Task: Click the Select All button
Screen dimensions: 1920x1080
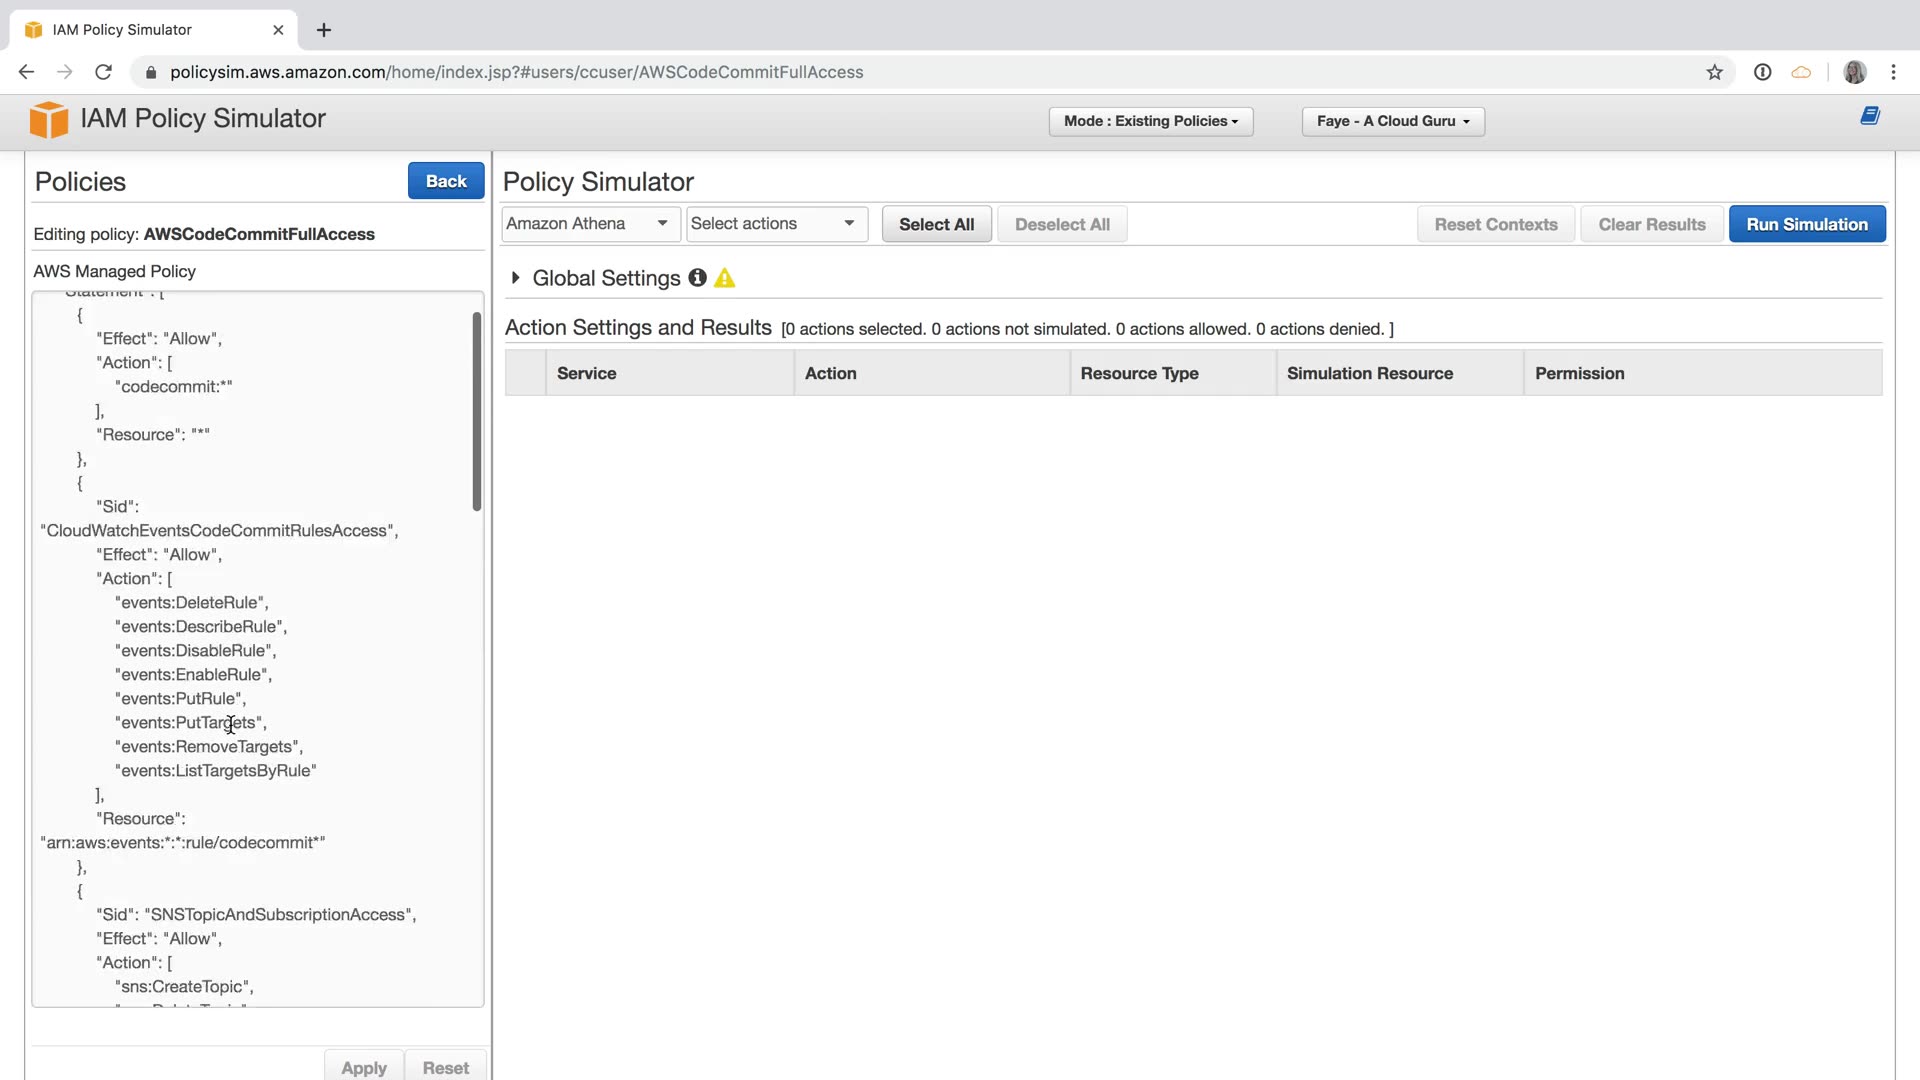Action: click(x=935, y=224)
